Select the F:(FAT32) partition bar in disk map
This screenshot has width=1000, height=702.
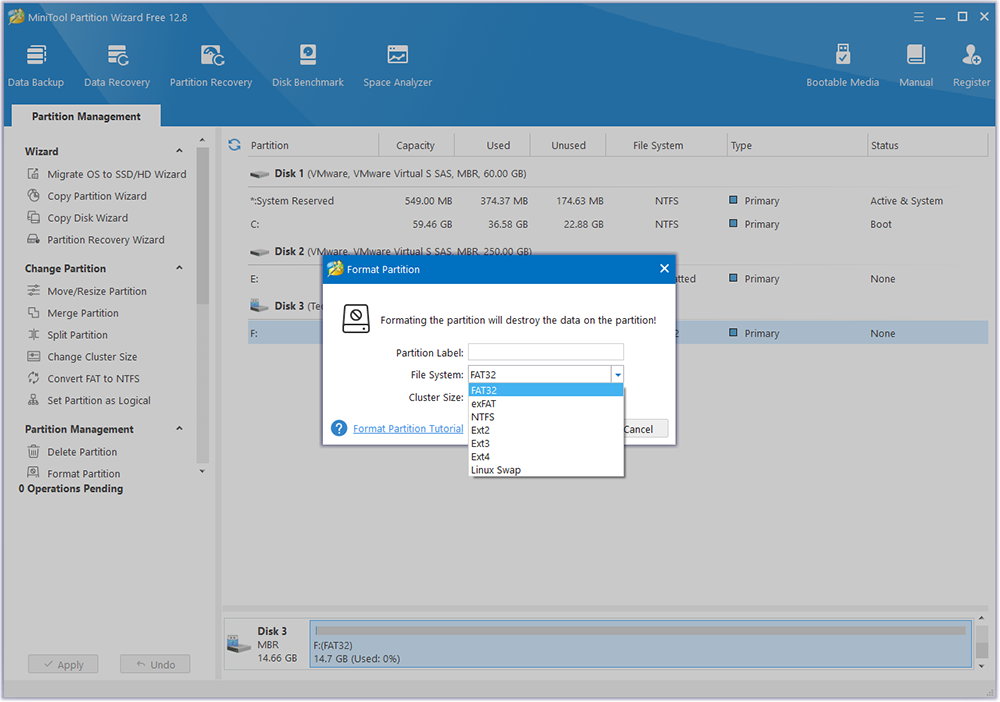tap(640, 644)
